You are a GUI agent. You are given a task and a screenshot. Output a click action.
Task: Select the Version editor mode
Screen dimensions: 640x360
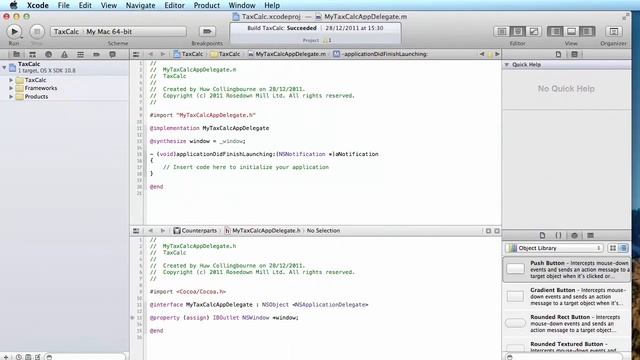[533, 31]
